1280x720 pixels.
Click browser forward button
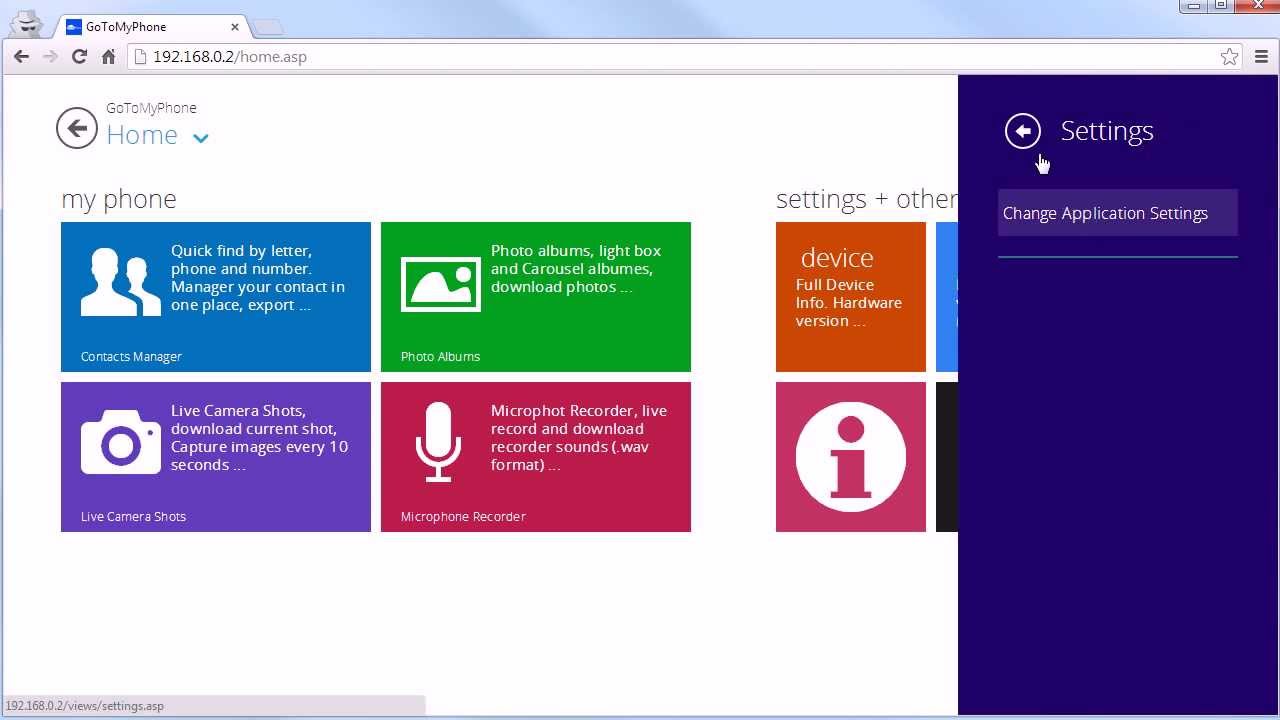[50, 57]
